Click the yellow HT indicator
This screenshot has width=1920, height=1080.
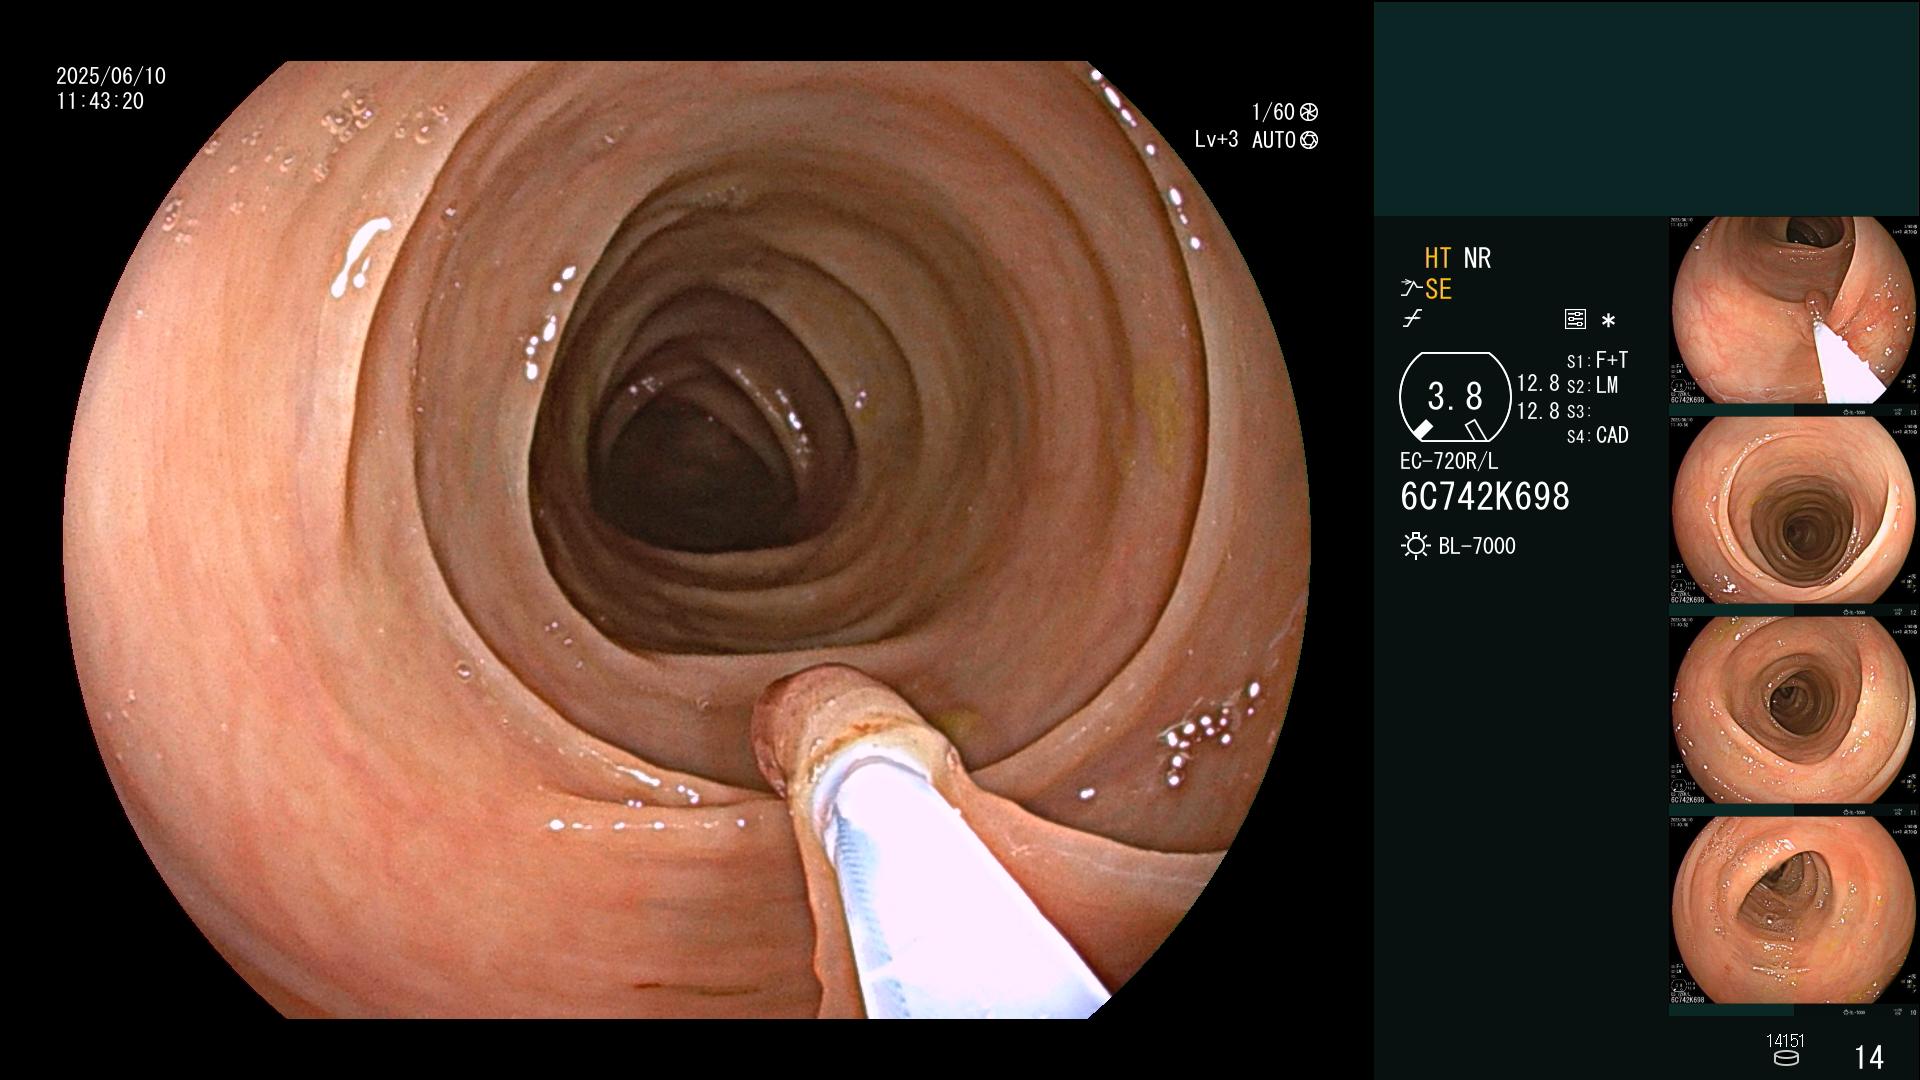coord(1437,258)
